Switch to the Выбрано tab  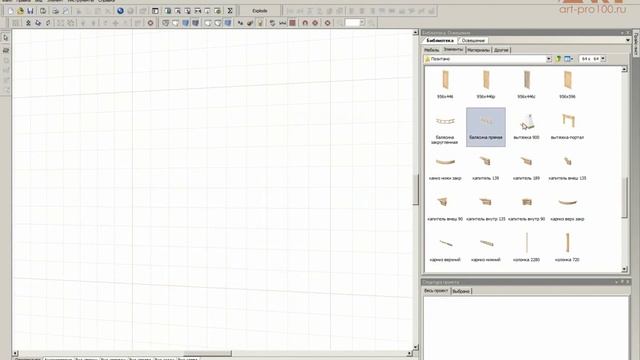[461, 291]
